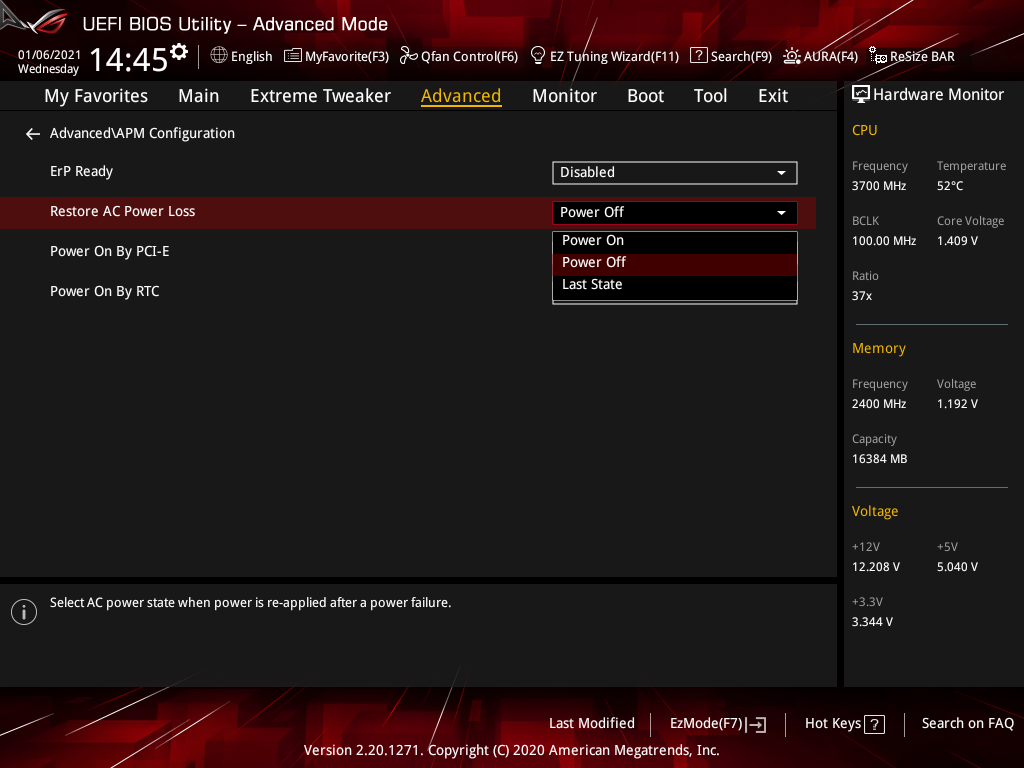Choose Last State option in list
This screenshot has height=768, width=1024.
(x=675, y=285)
